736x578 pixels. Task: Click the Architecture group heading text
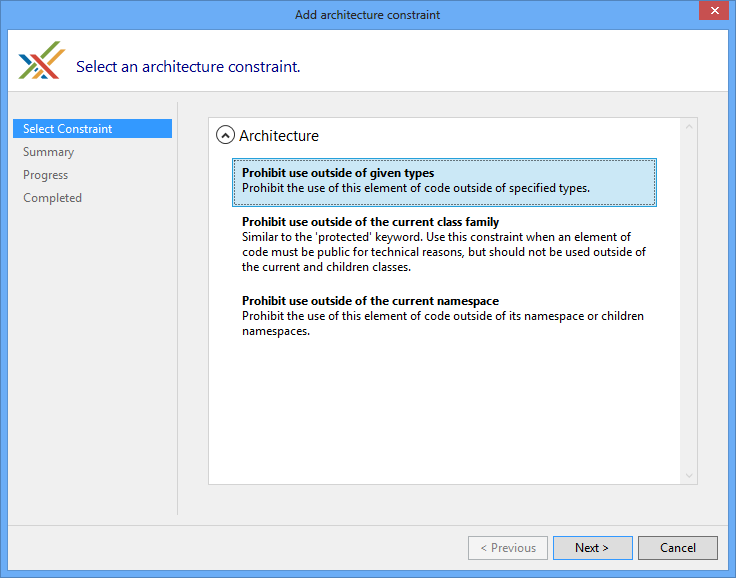279,136
